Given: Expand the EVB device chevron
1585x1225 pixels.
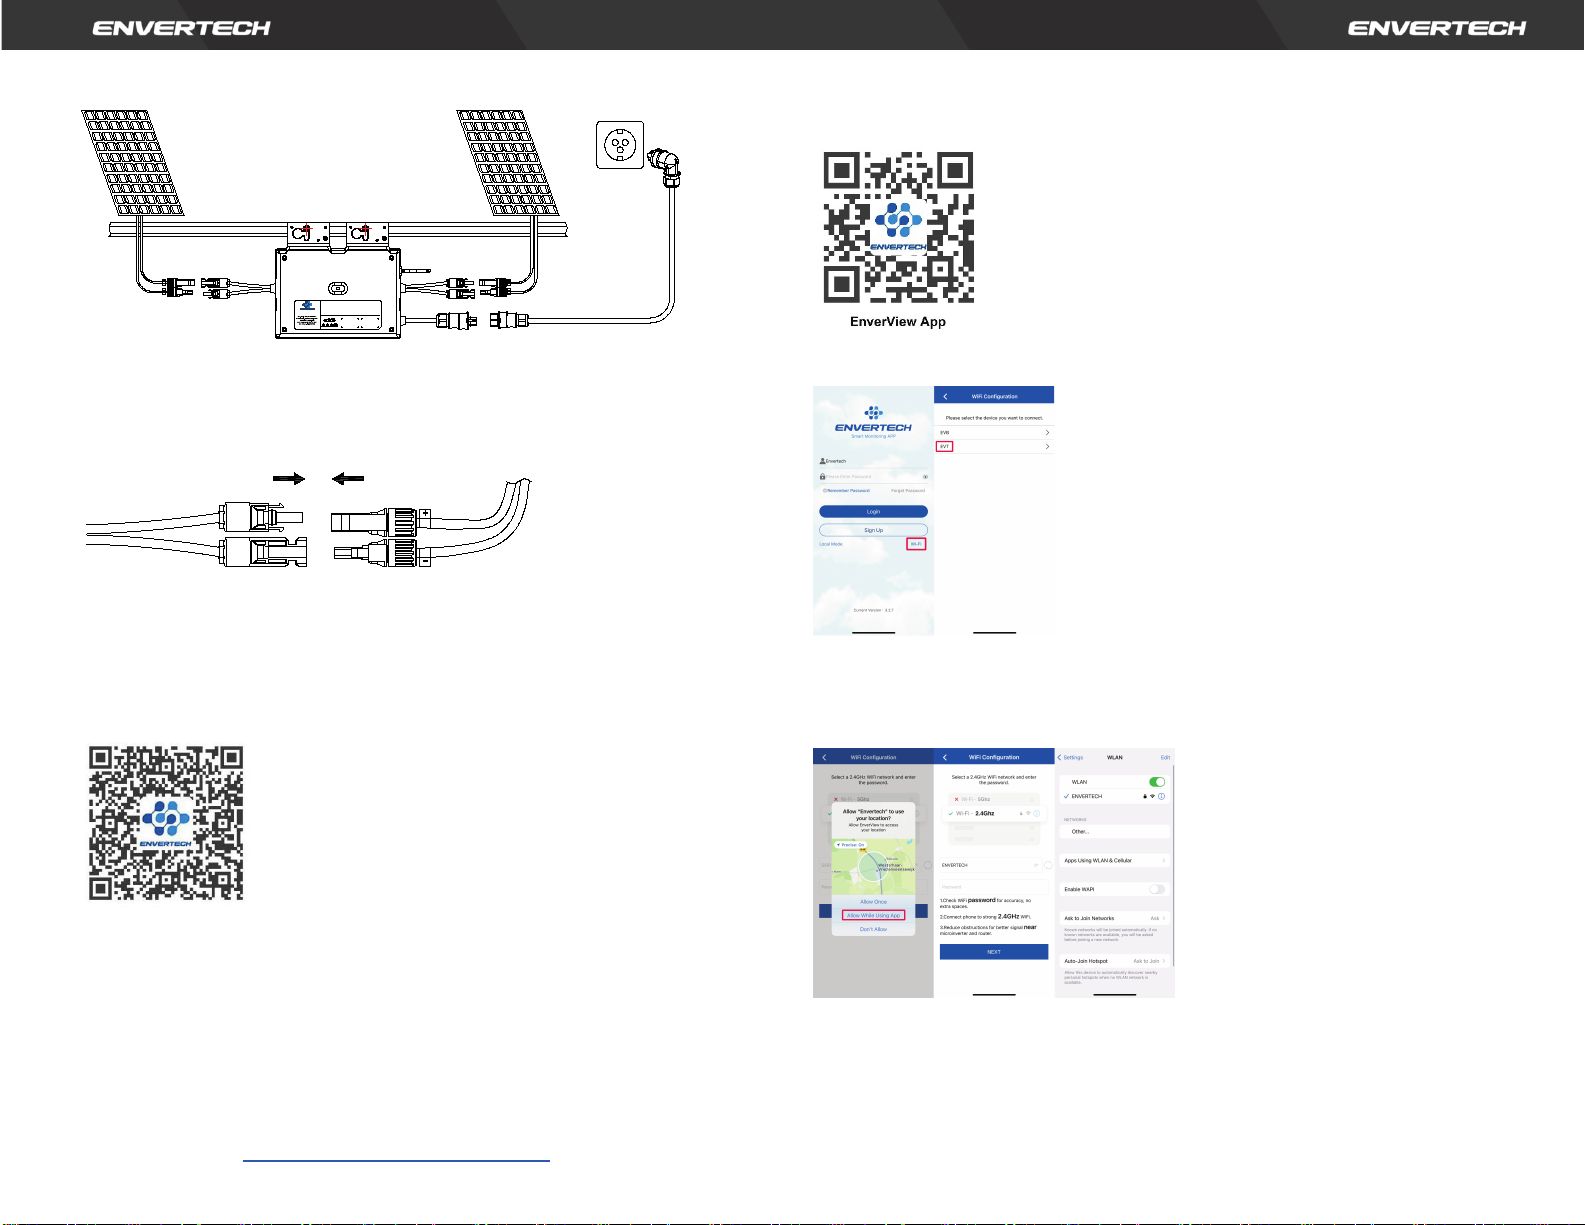Looking at the screenshot, I should tap(1047, 432).
